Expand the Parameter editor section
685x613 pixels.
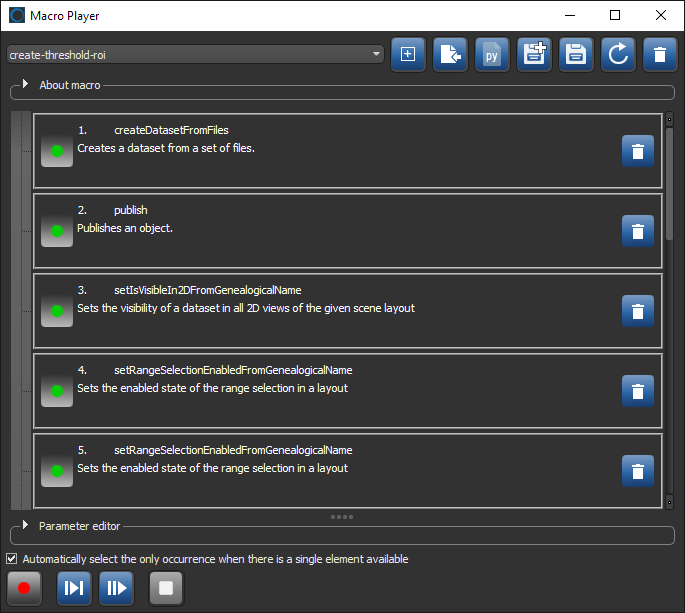click(x=25, y=525)
